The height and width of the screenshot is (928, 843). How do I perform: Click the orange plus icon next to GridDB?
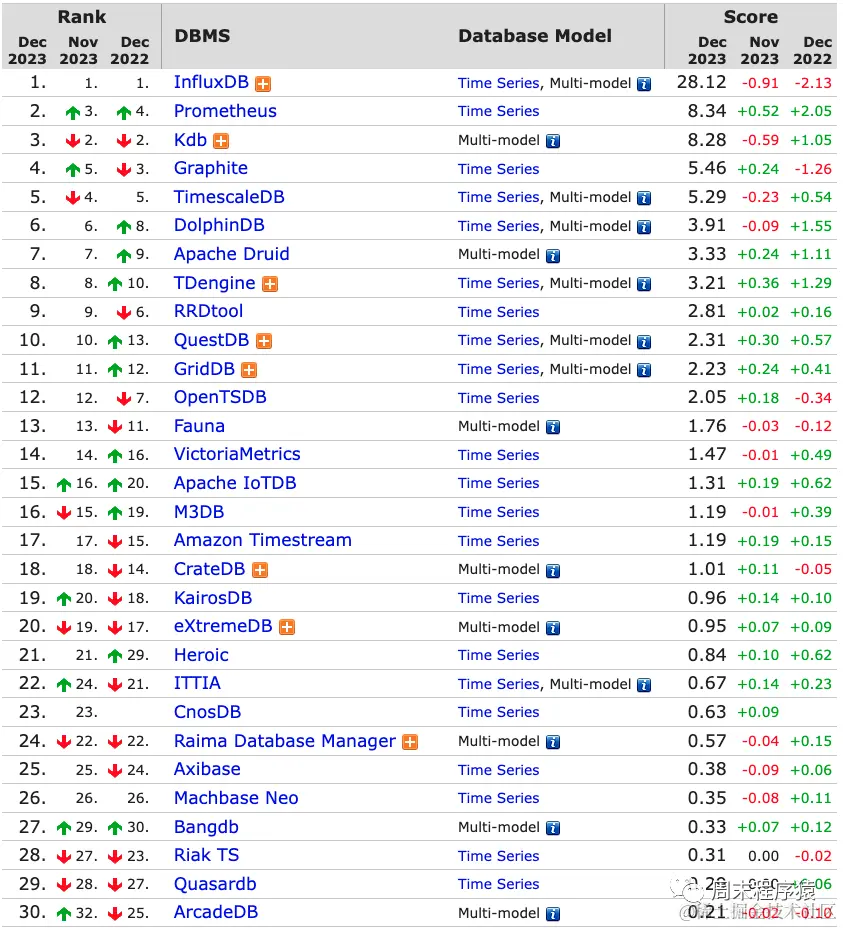pos(249,370)
